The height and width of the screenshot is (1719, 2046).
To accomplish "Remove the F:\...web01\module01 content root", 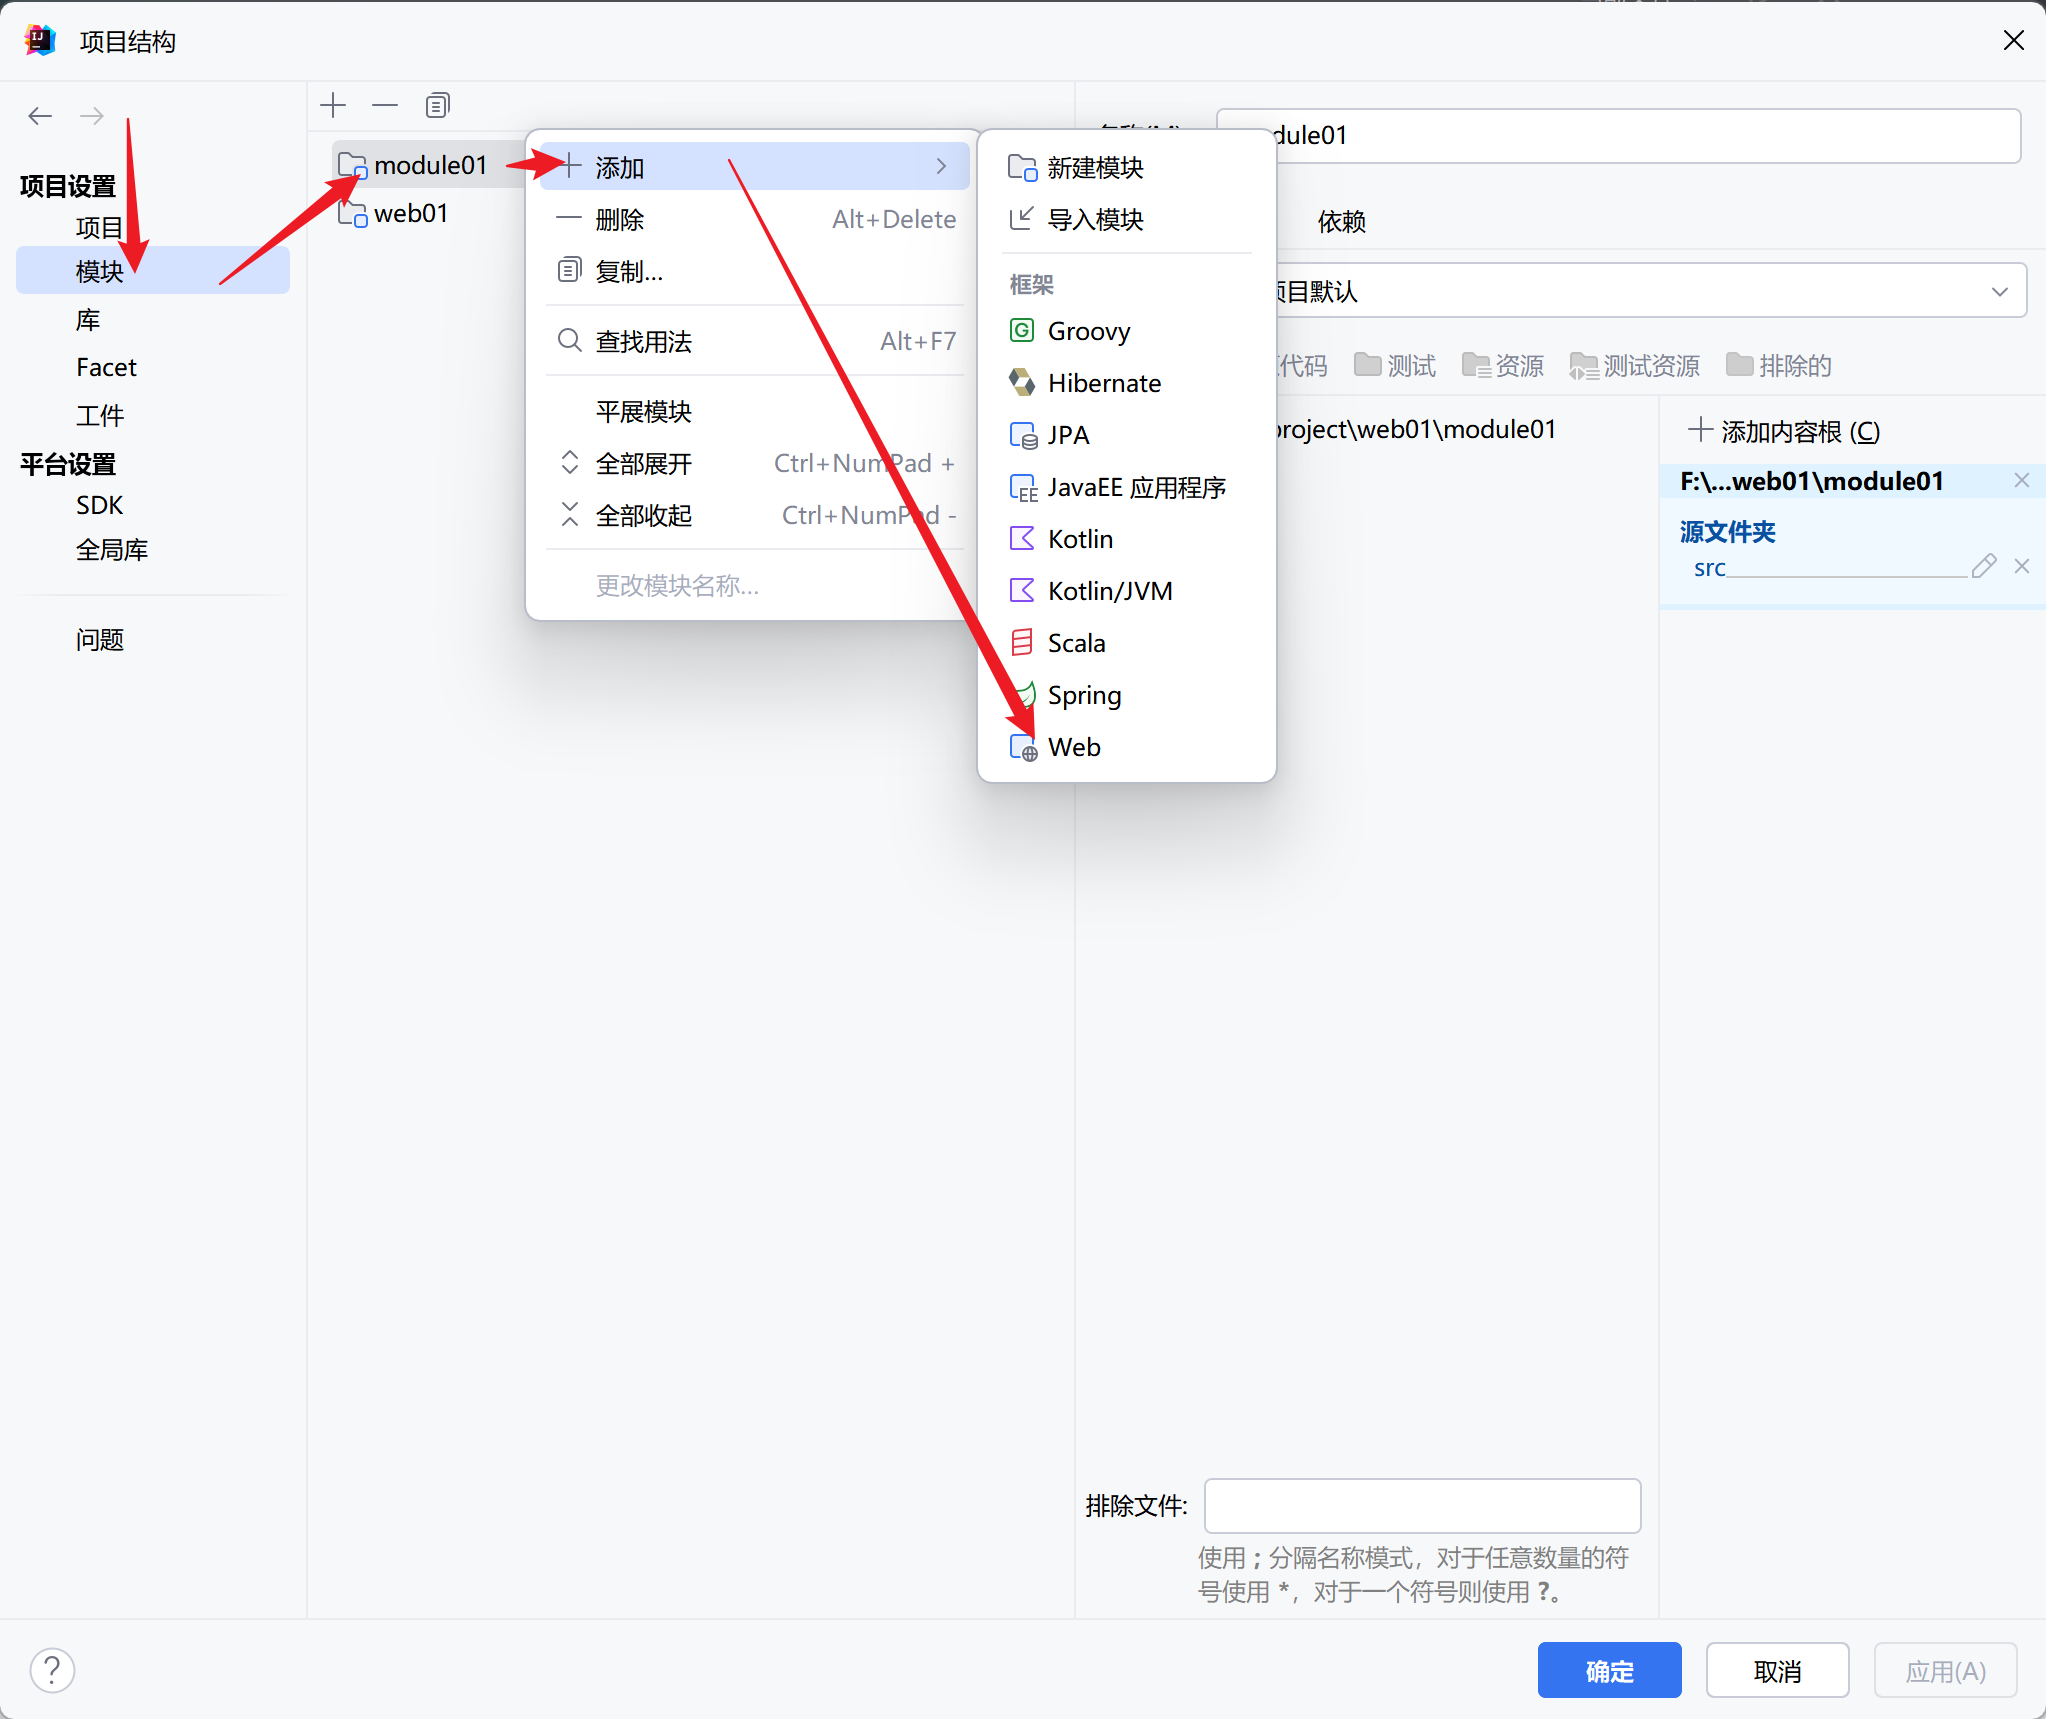I will 2021,481.
